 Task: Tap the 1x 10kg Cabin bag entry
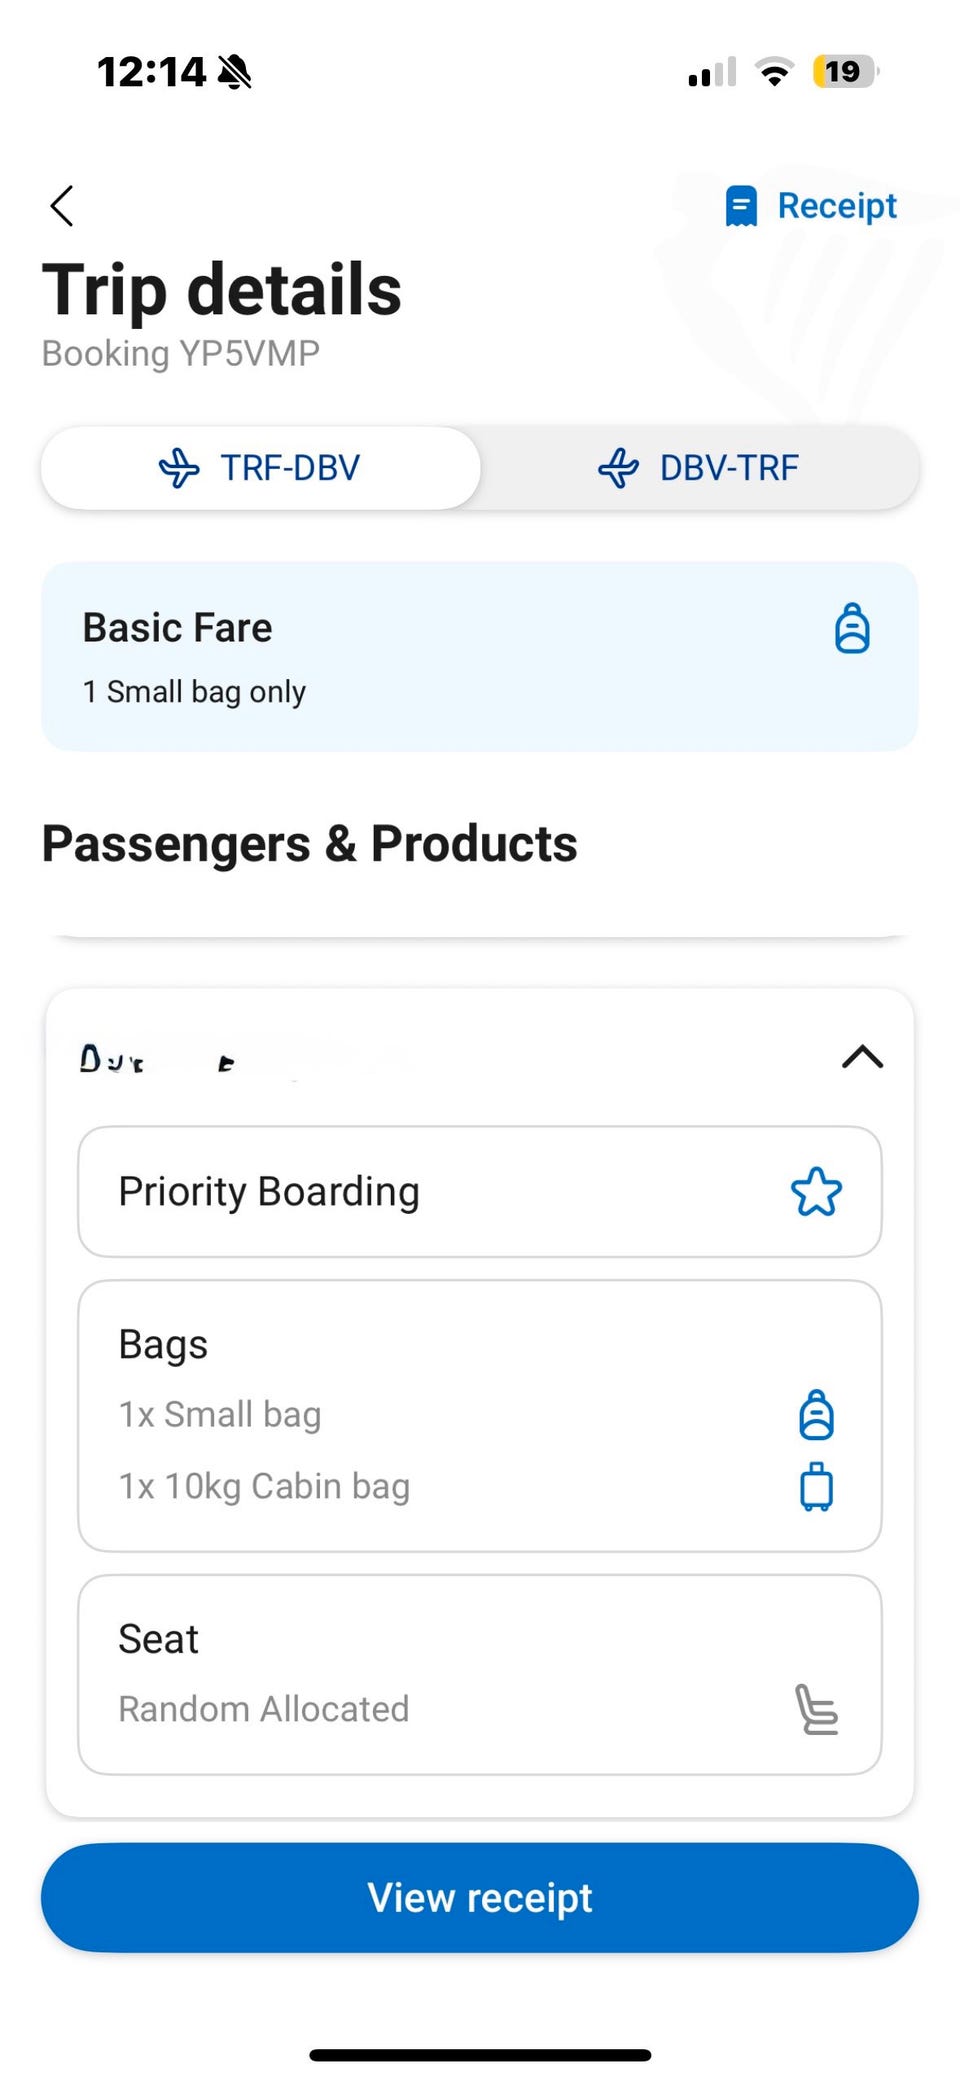point(264,1487)
